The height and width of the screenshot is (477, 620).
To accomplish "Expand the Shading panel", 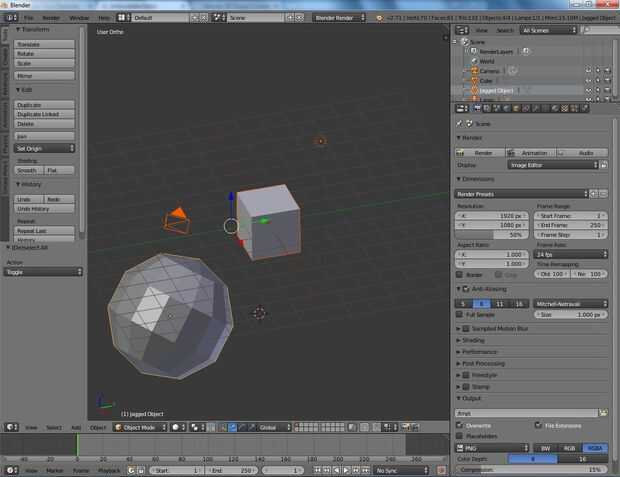I will [x=471, y=340].
